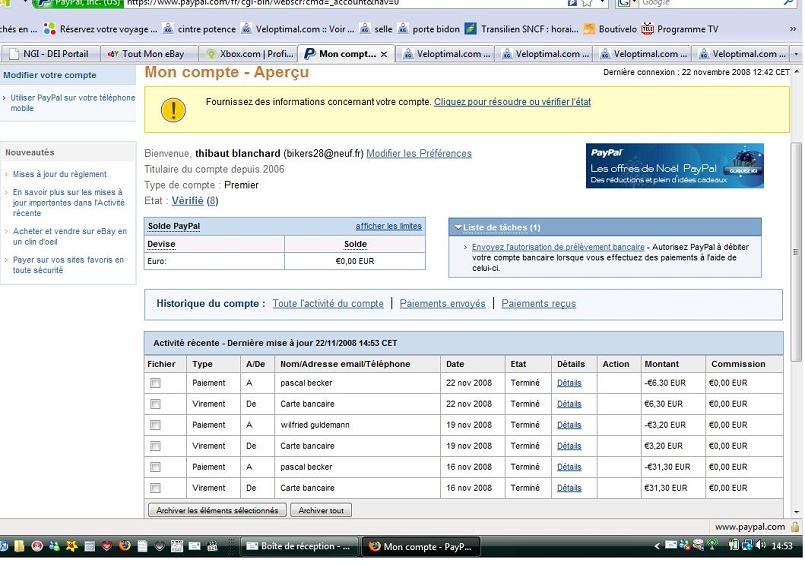Close the Mon compte browser tab
Viewport: 805px width, 565px height.
(385, 54)
